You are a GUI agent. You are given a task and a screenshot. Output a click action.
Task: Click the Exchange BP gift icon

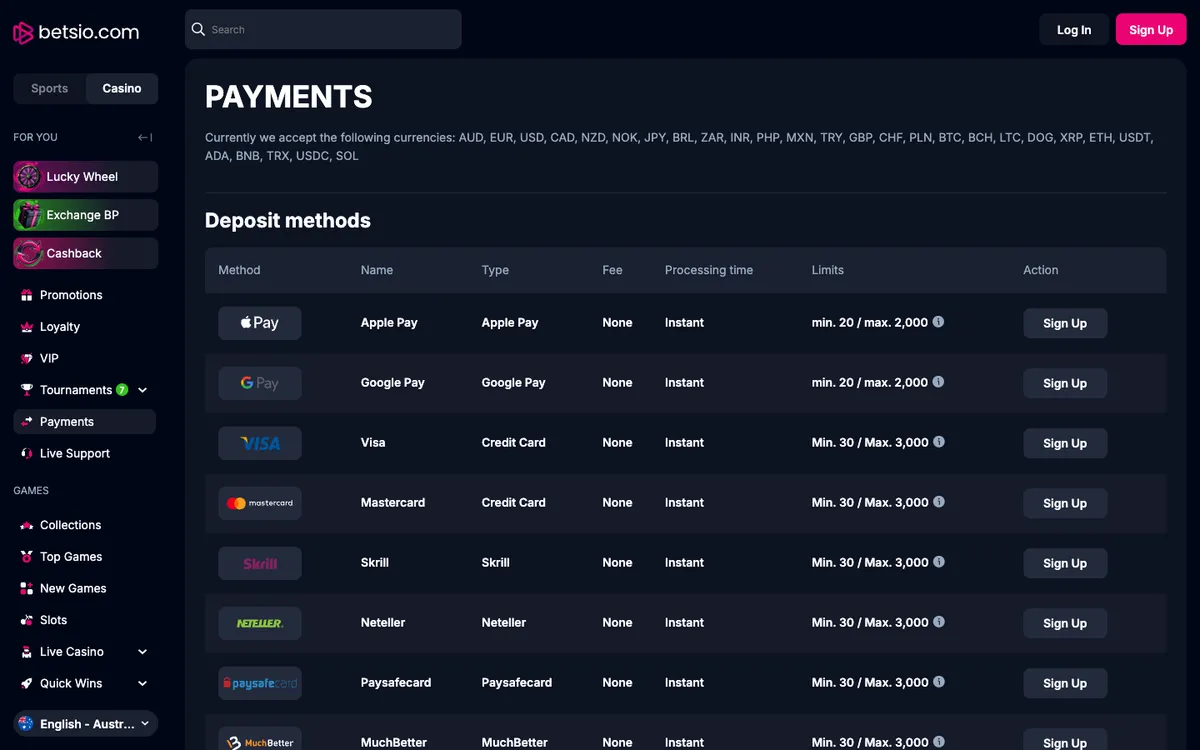pyautogui.click(x=28, y=215)
